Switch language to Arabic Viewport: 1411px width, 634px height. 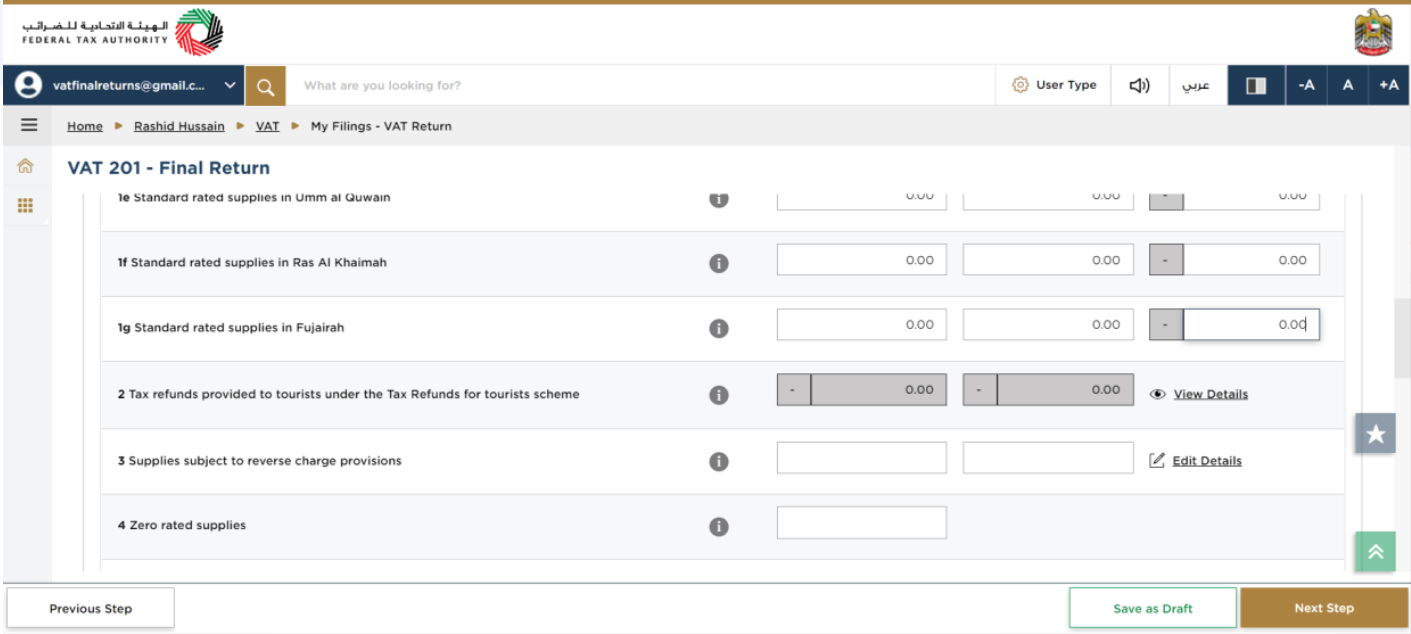(1196, 85)
